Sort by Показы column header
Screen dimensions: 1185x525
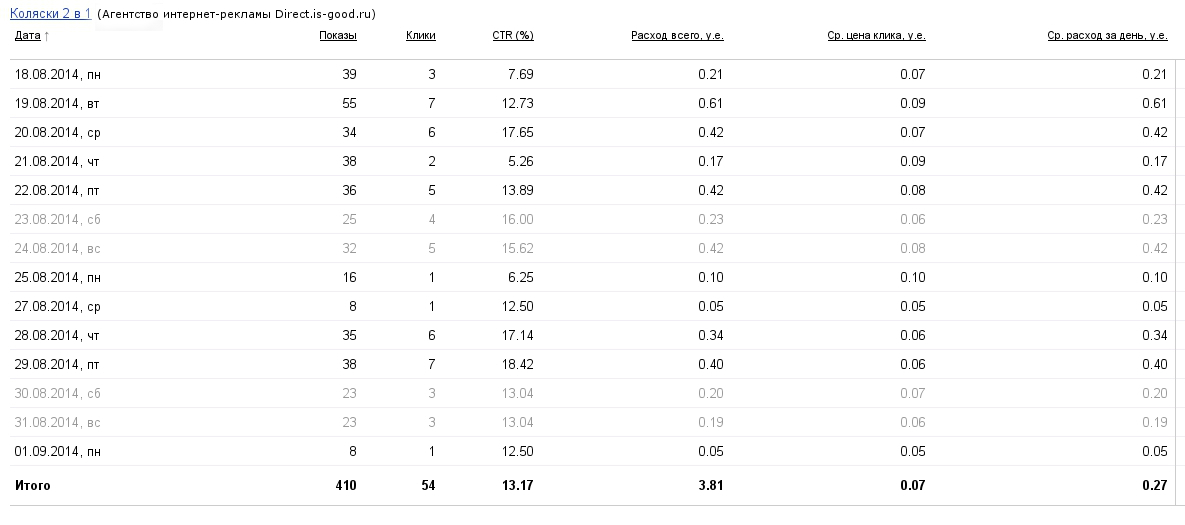(337, 35)
